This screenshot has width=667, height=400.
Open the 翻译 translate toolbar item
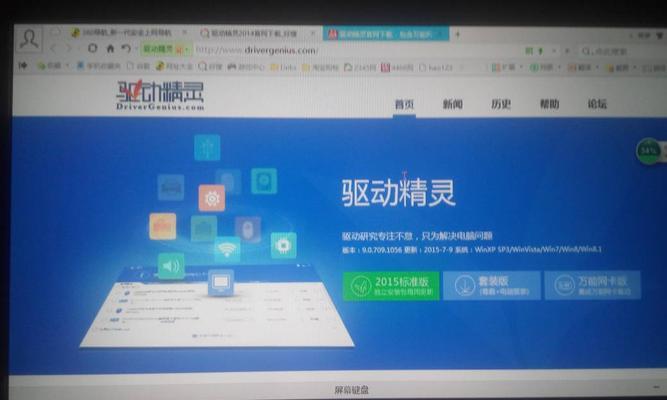pyautogui.click(x=580, y=68)
